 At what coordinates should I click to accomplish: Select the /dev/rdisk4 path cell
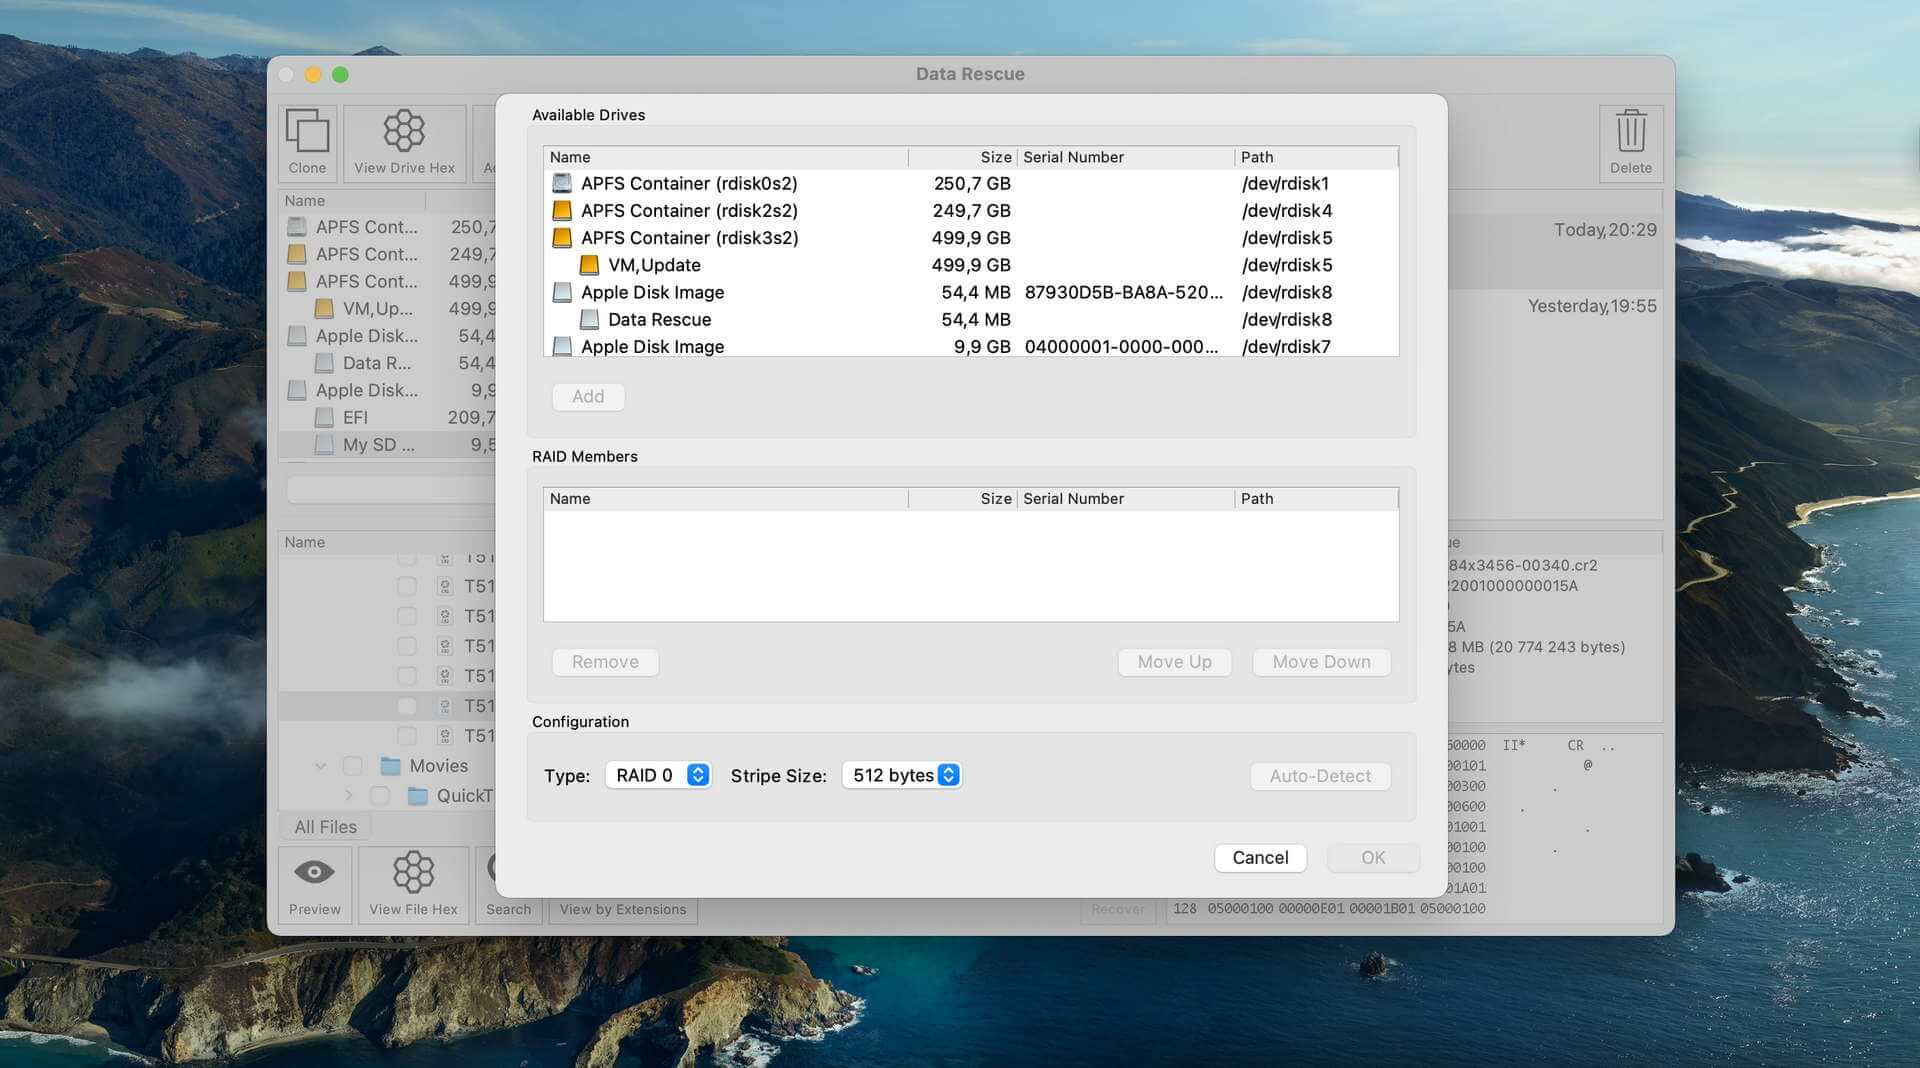1287,211
